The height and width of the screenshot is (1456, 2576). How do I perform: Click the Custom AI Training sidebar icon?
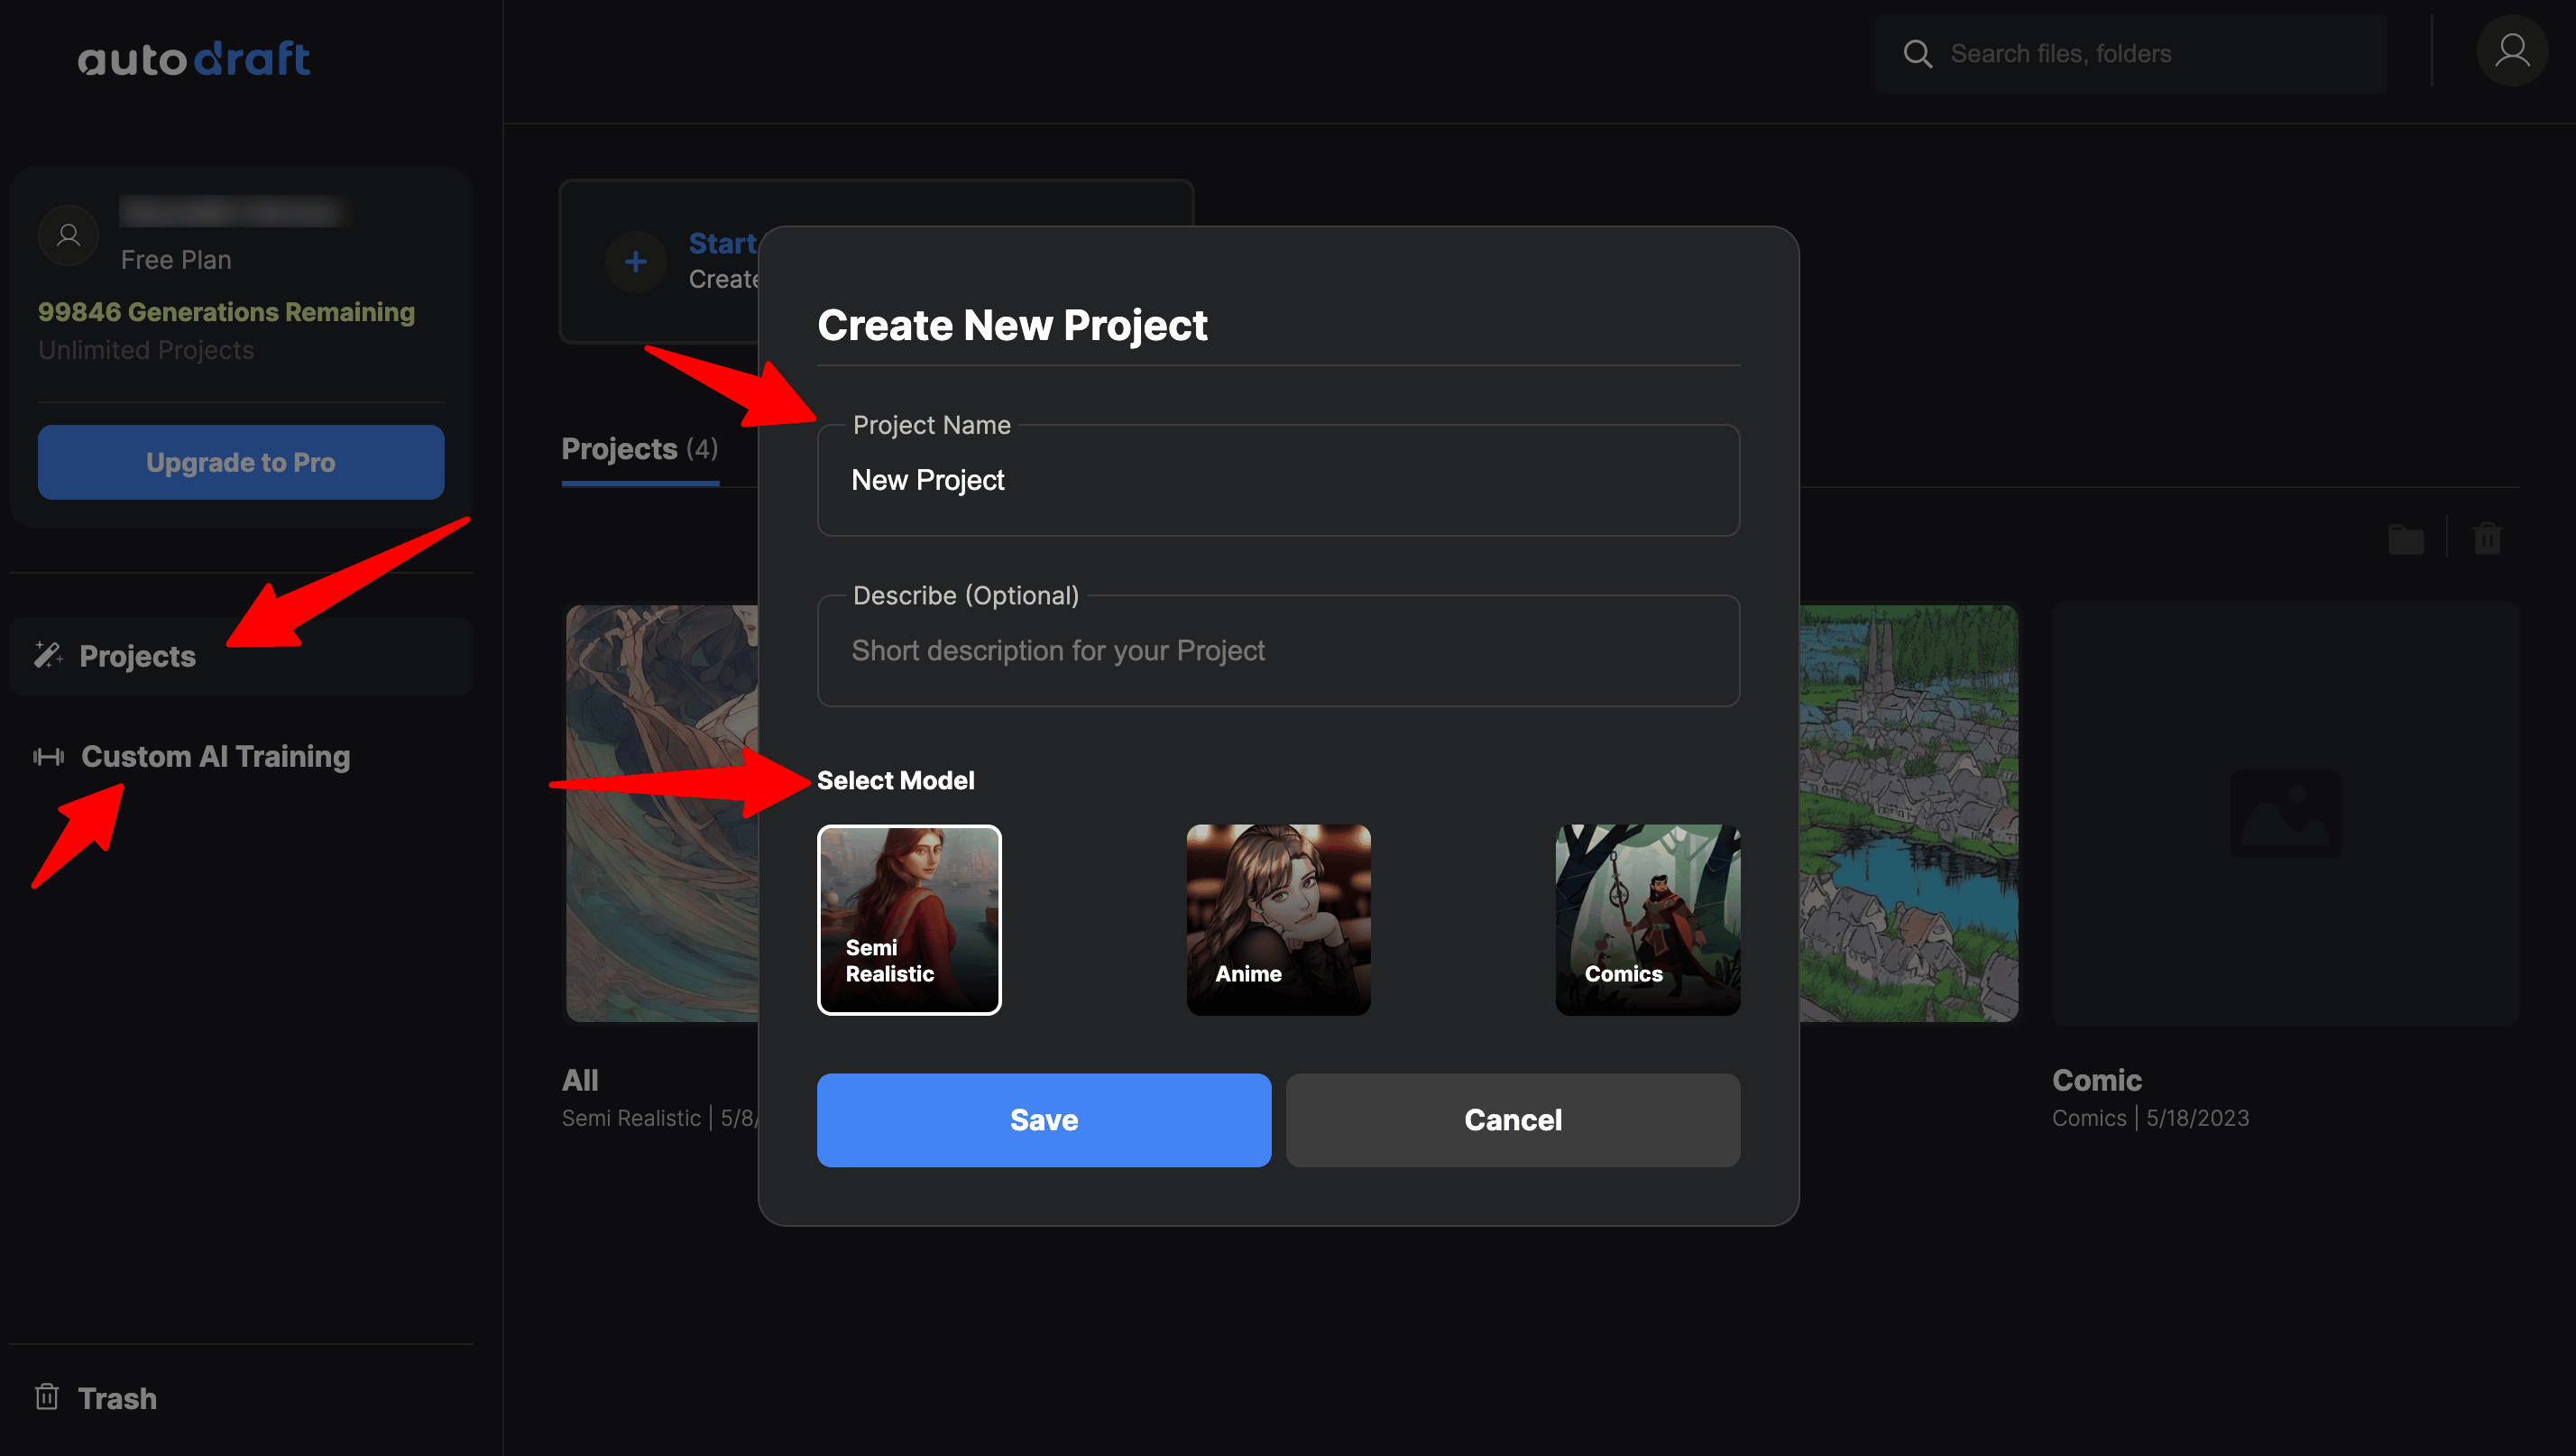click(x=49, y=757)
